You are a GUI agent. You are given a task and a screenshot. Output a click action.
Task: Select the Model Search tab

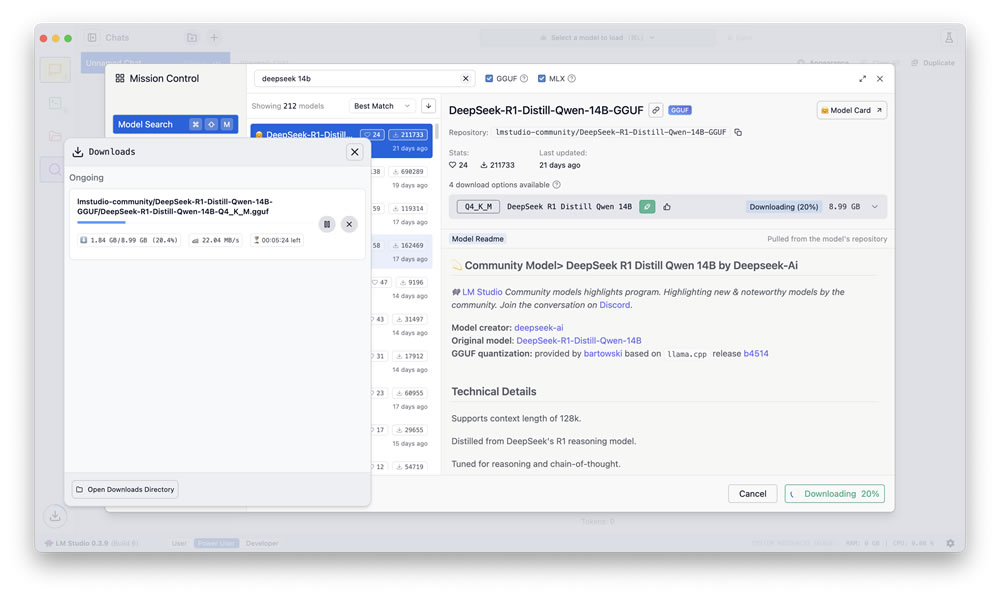point(175,124)
